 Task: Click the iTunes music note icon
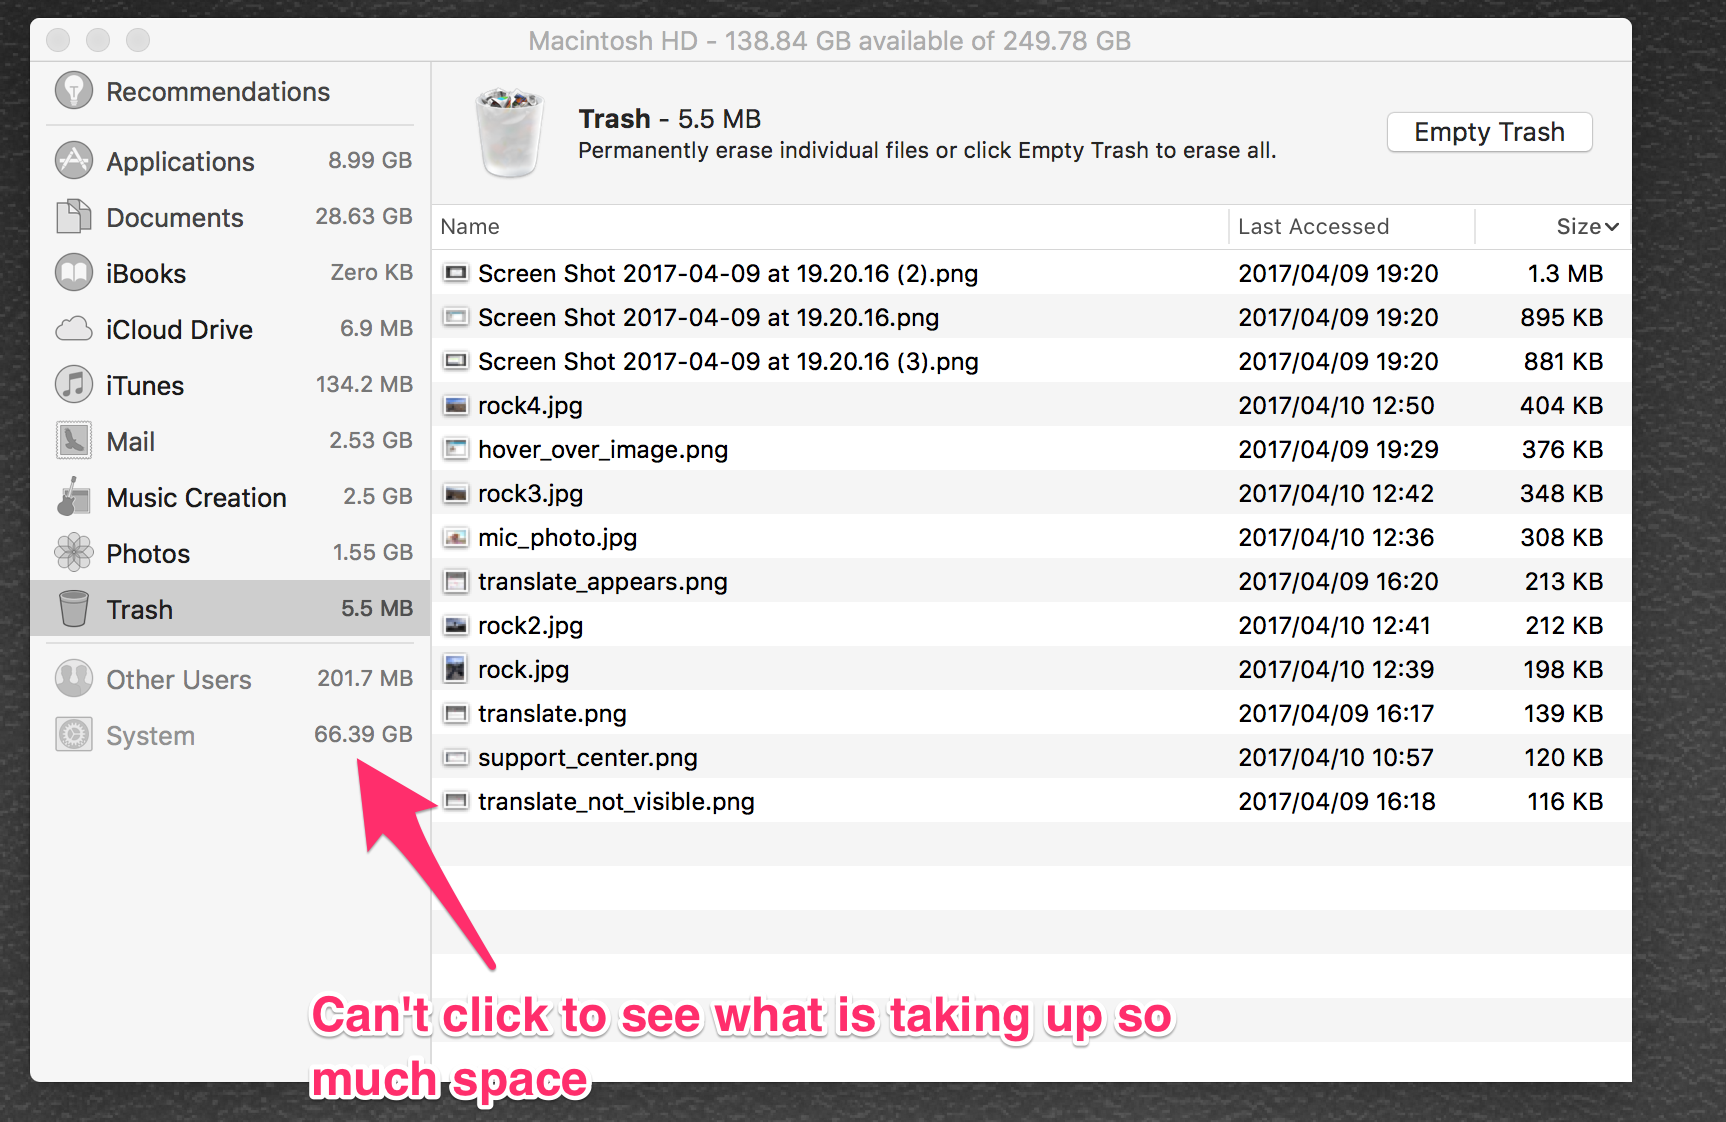74,384
